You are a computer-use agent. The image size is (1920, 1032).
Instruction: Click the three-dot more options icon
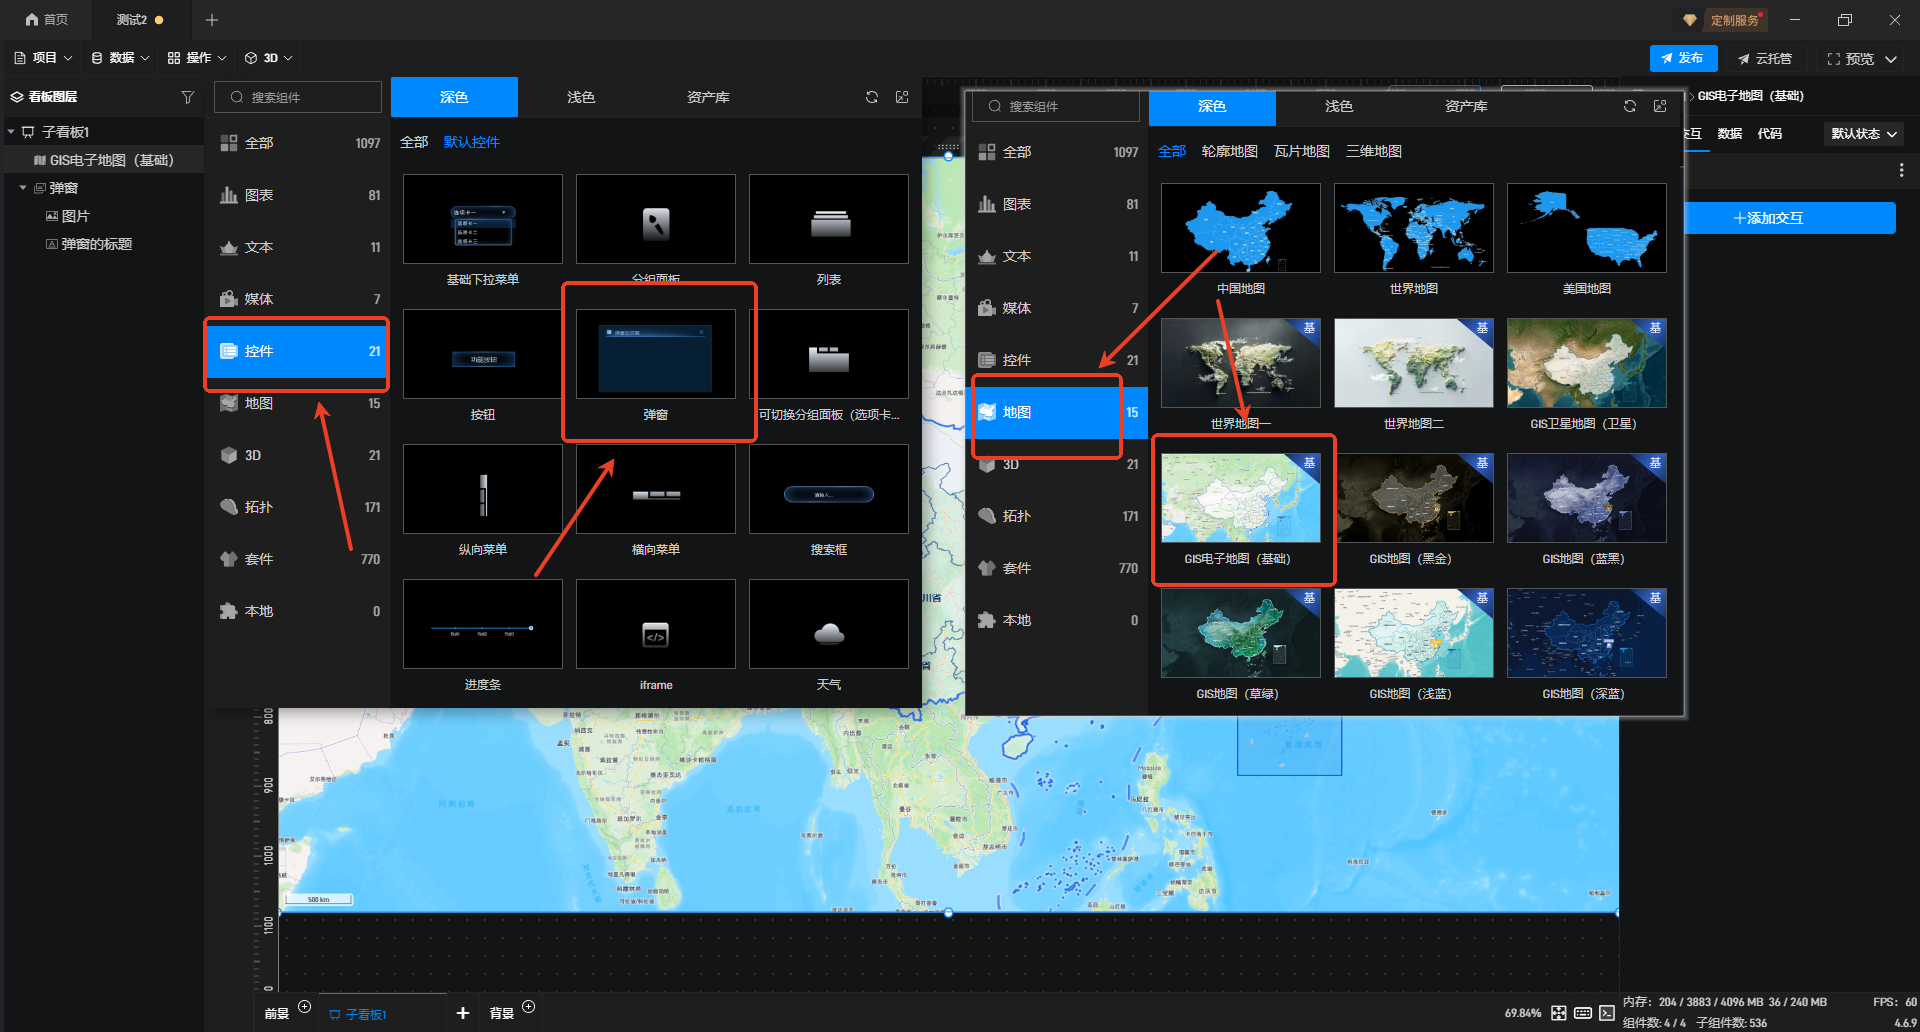pyautogui.click(x=1901, y=171)
